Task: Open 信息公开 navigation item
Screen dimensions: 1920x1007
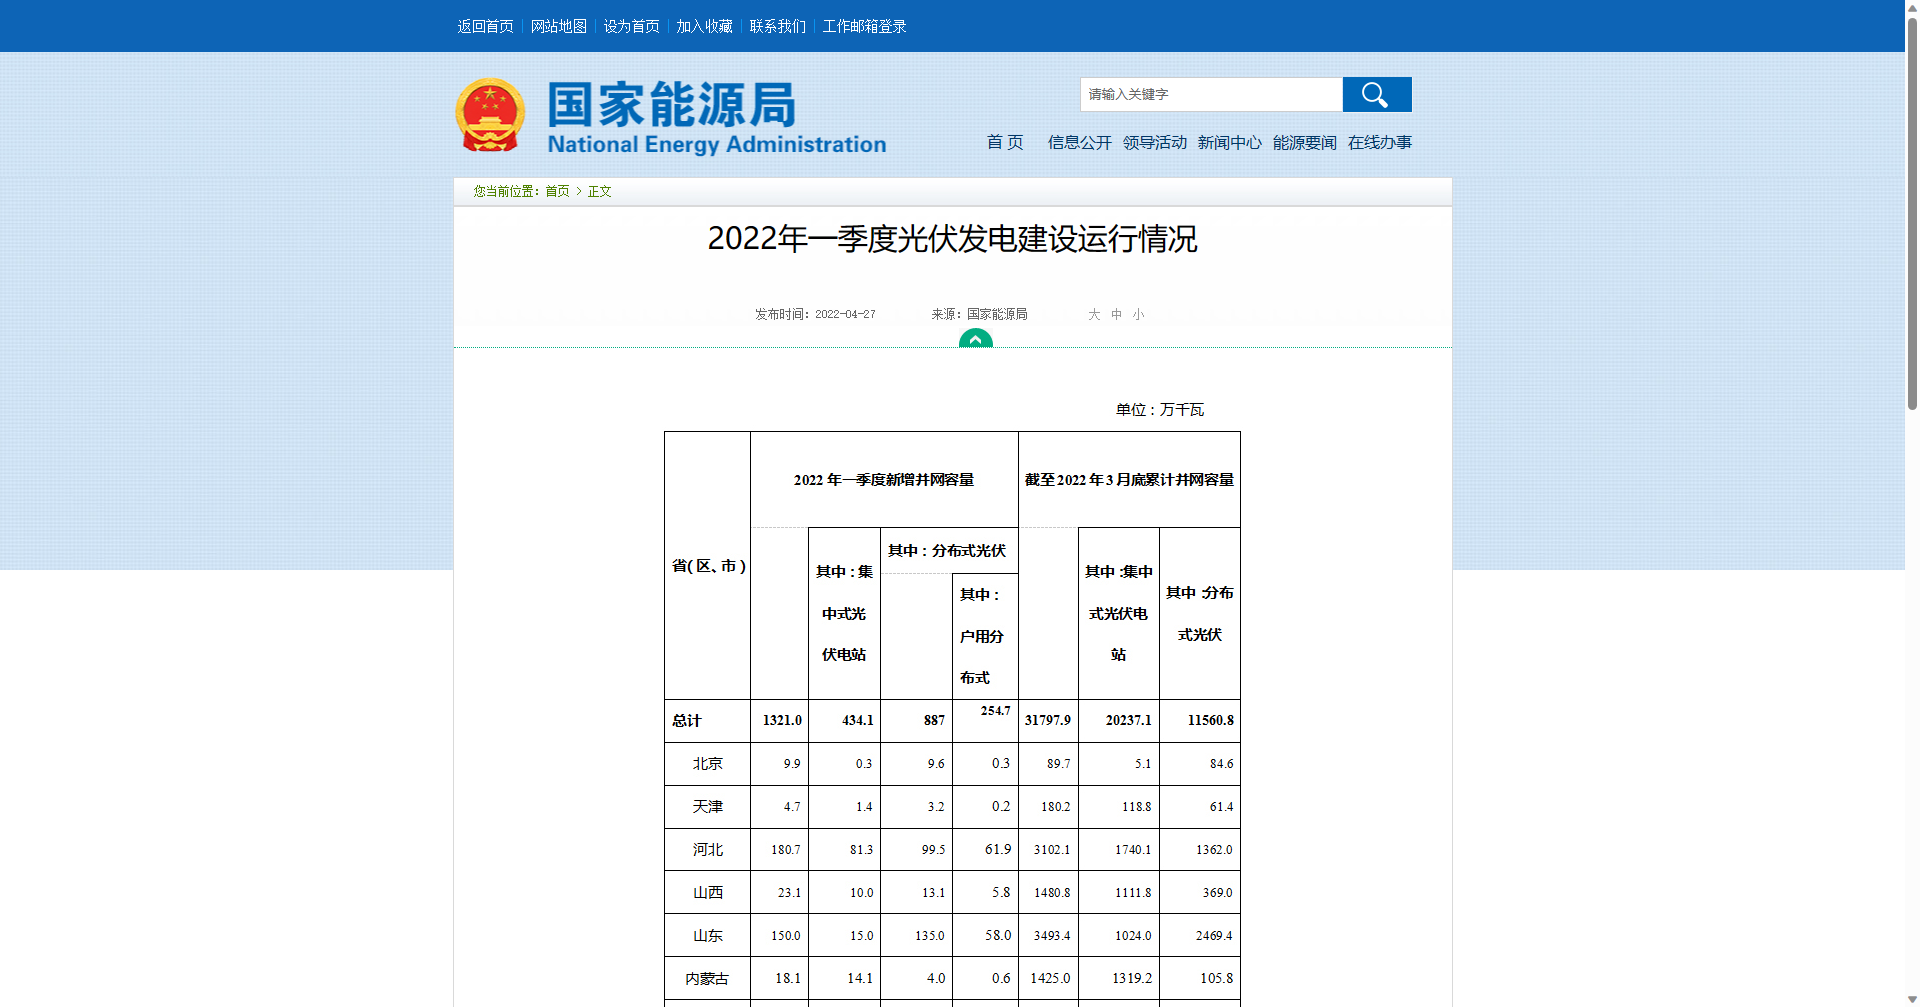Action: point(1079,143)
